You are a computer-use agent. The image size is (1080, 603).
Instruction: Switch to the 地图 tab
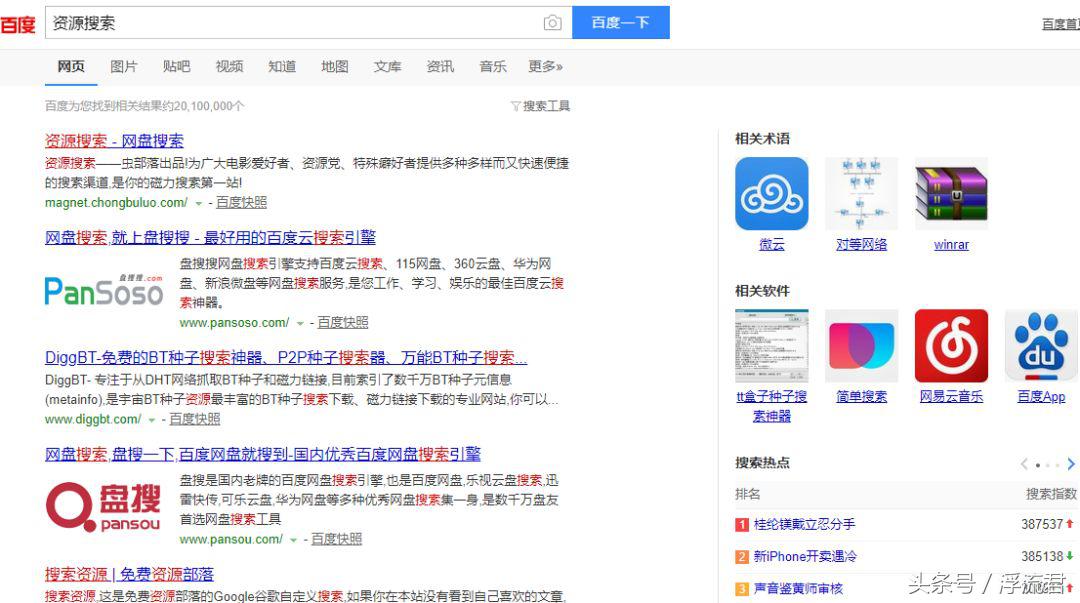(335, 66)
